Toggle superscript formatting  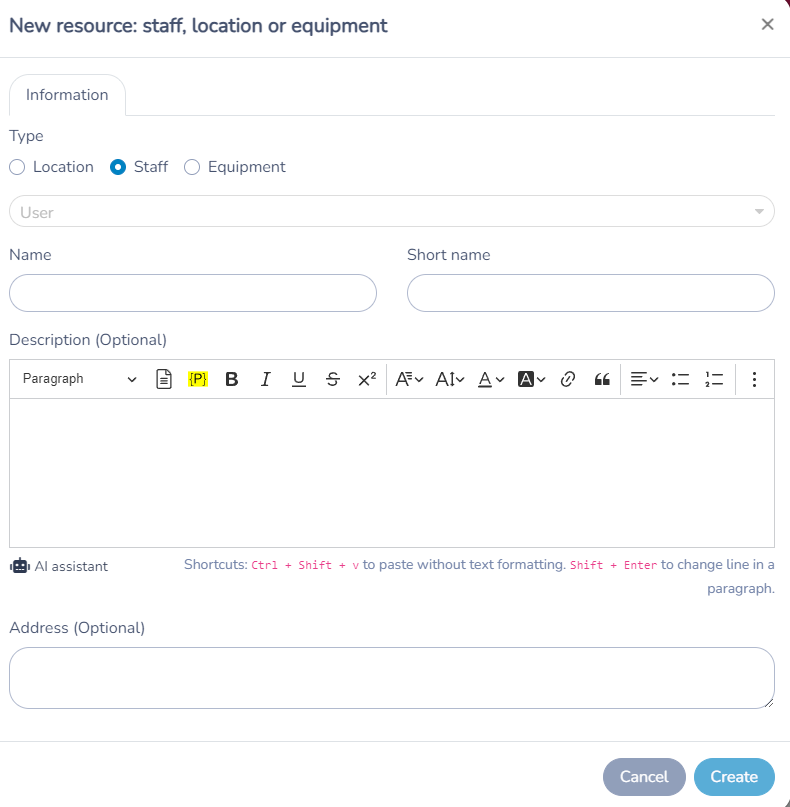tap(366, 379)
